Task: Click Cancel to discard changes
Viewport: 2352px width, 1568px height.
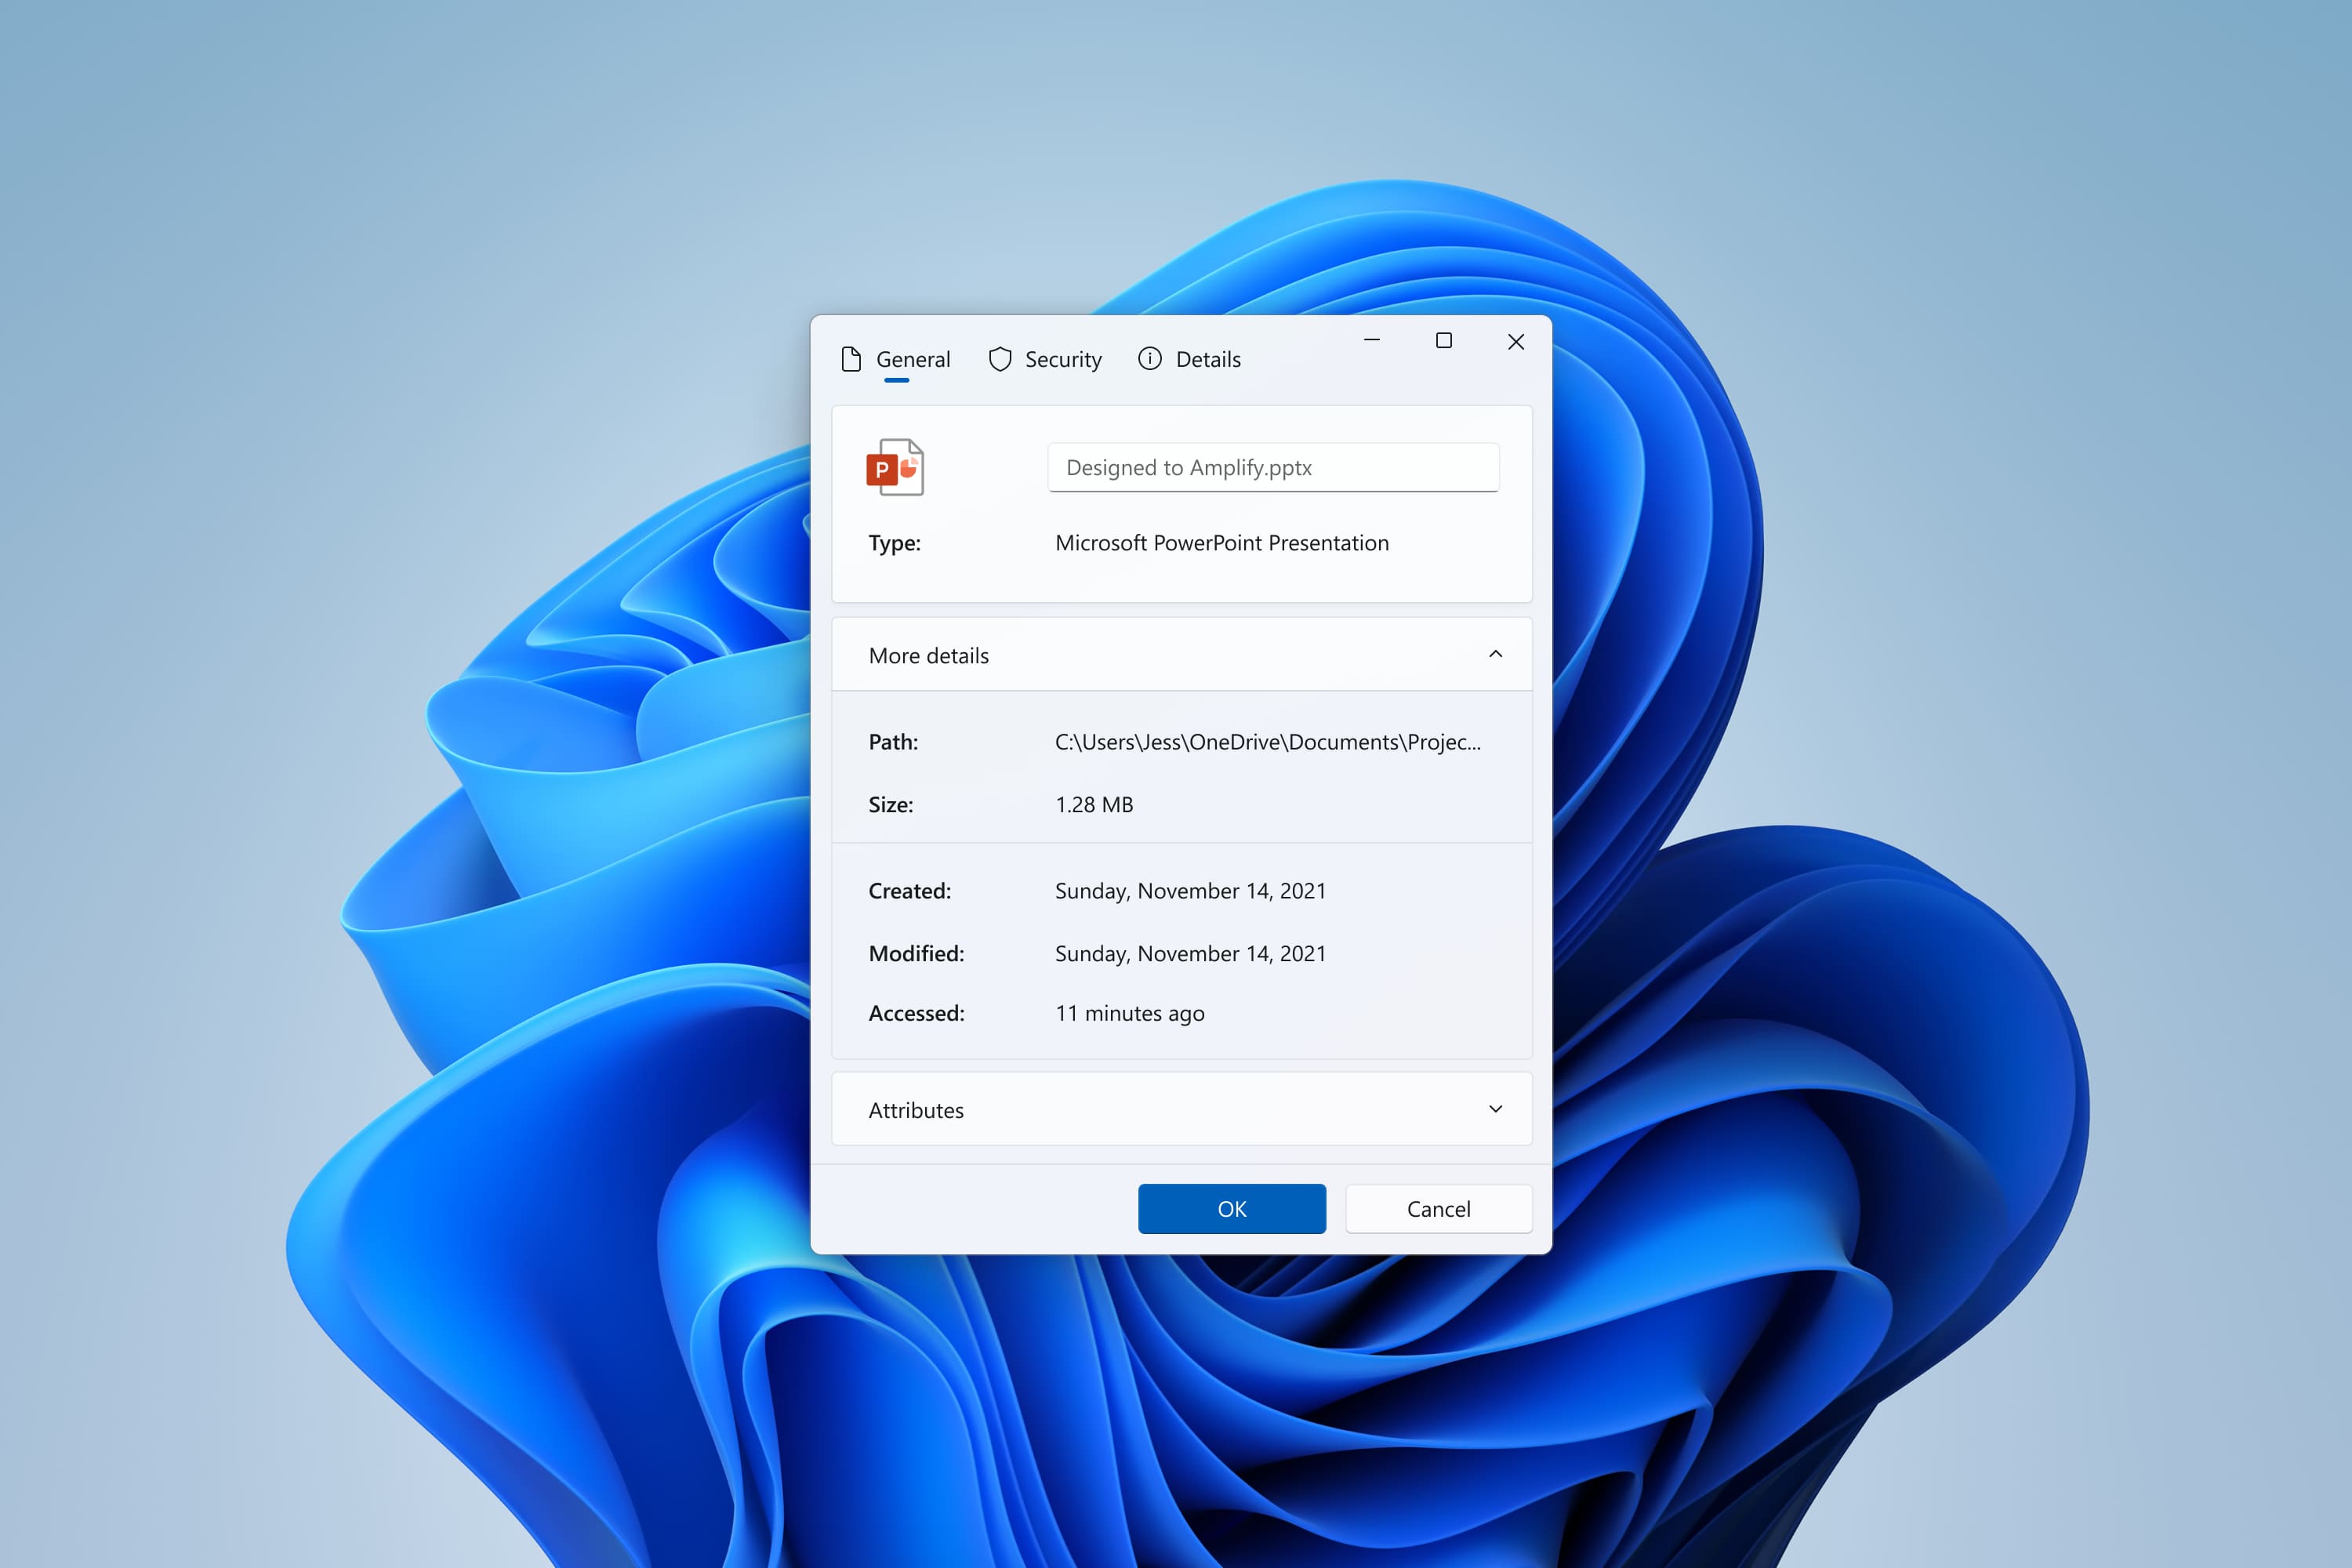Action: (1437, 1207)
